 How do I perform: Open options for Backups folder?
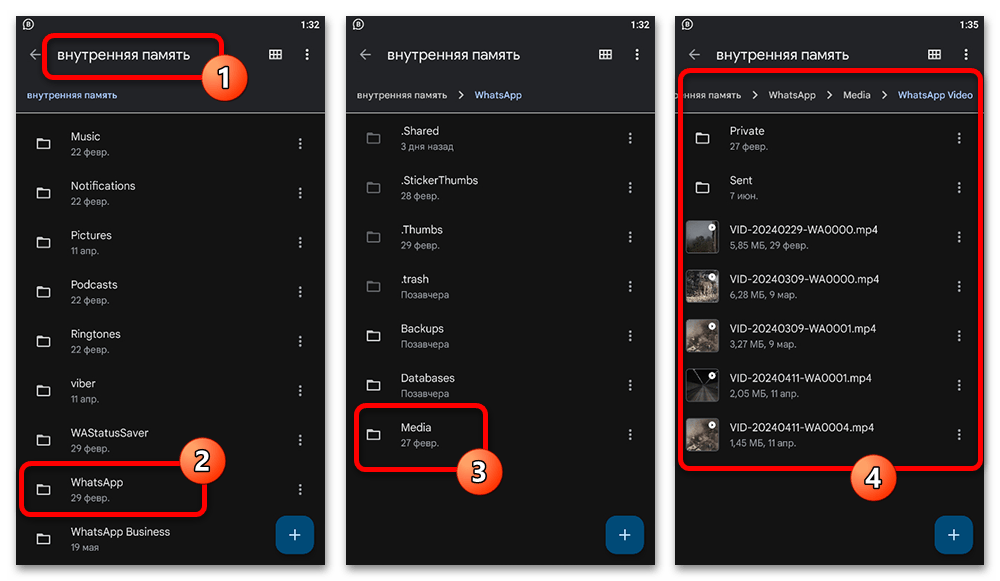[x=630, y=335]
